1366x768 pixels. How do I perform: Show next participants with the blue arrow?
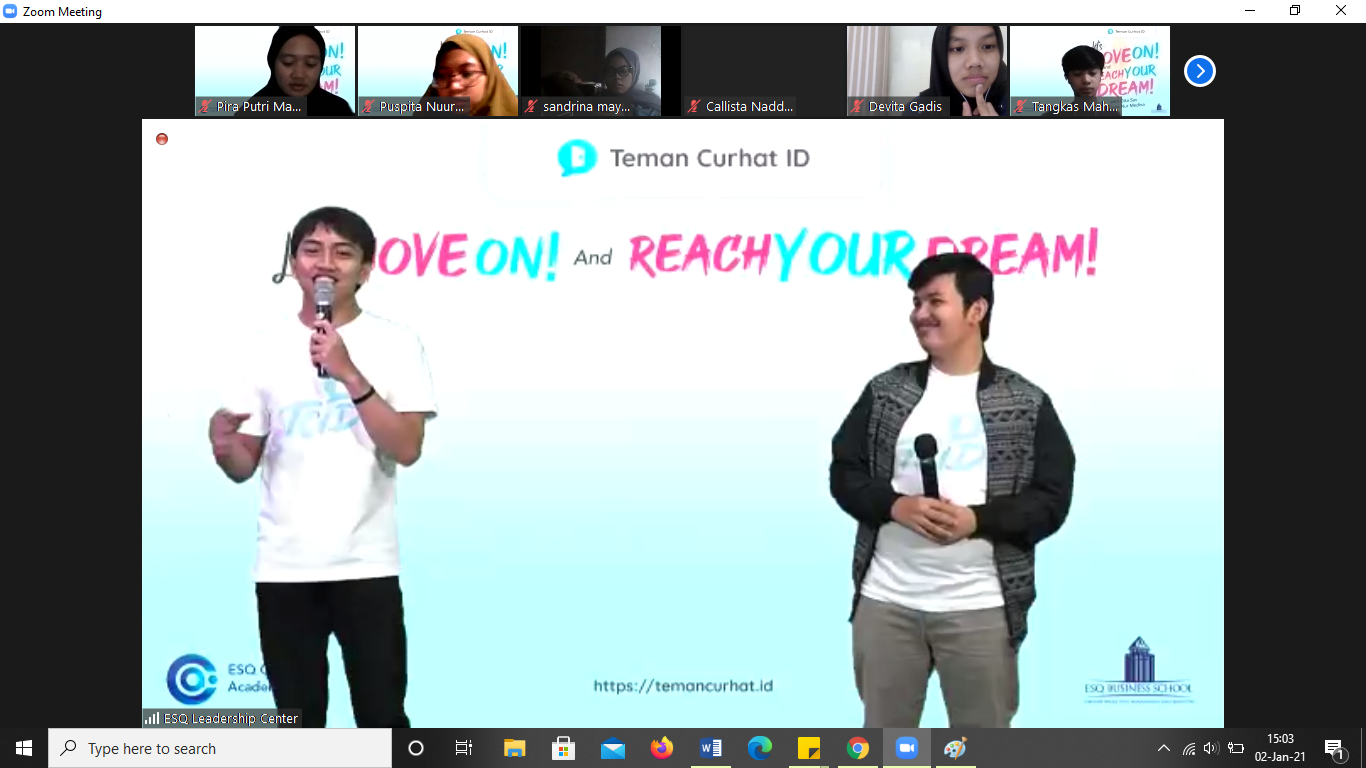click(1199, 71)
